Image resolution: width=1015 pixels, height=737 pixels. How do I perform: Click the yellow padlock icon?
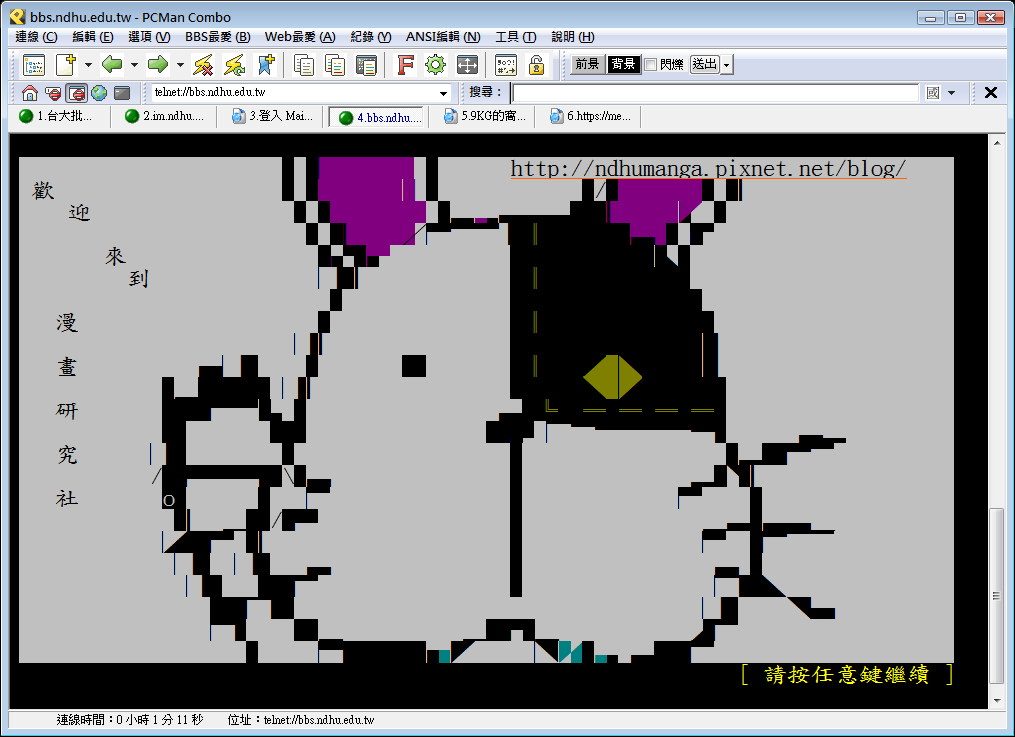[536, 65]
